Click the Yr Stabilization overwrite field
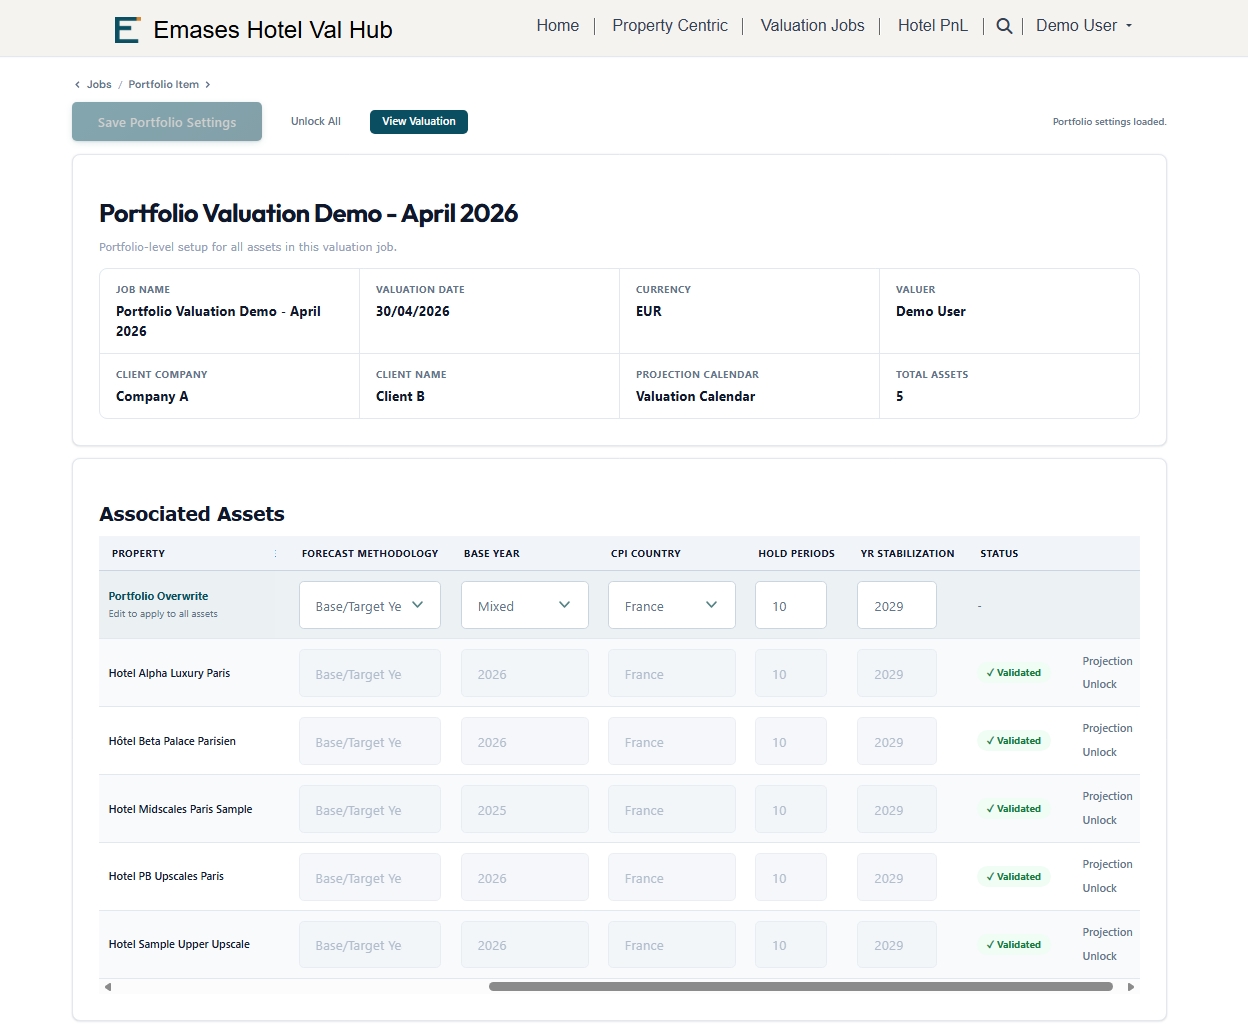The height and width of the screenshot is (1035, 1248). 897,606
